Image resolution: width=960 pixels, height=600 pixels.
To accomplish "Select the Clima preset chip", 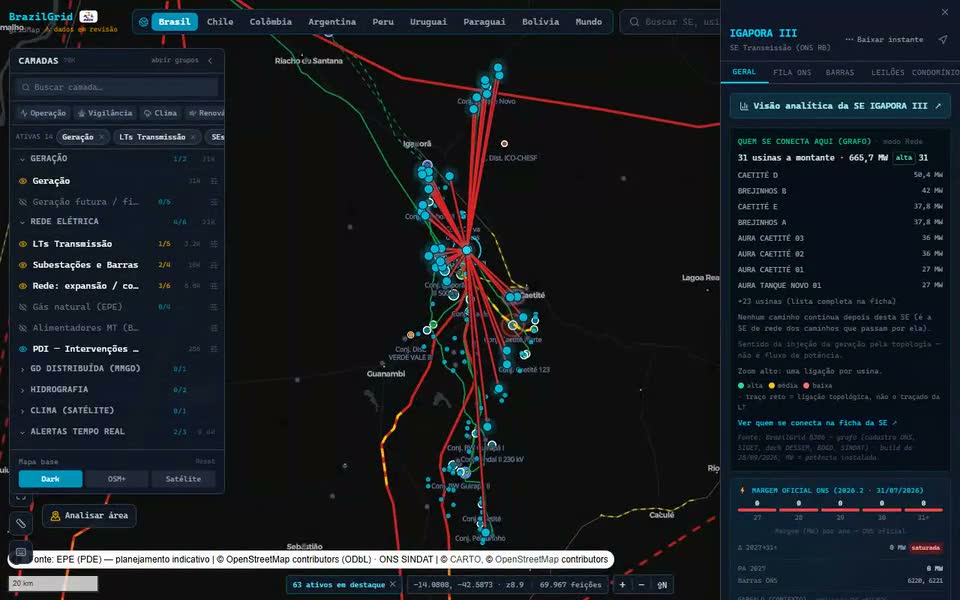I will coord(160,113).
